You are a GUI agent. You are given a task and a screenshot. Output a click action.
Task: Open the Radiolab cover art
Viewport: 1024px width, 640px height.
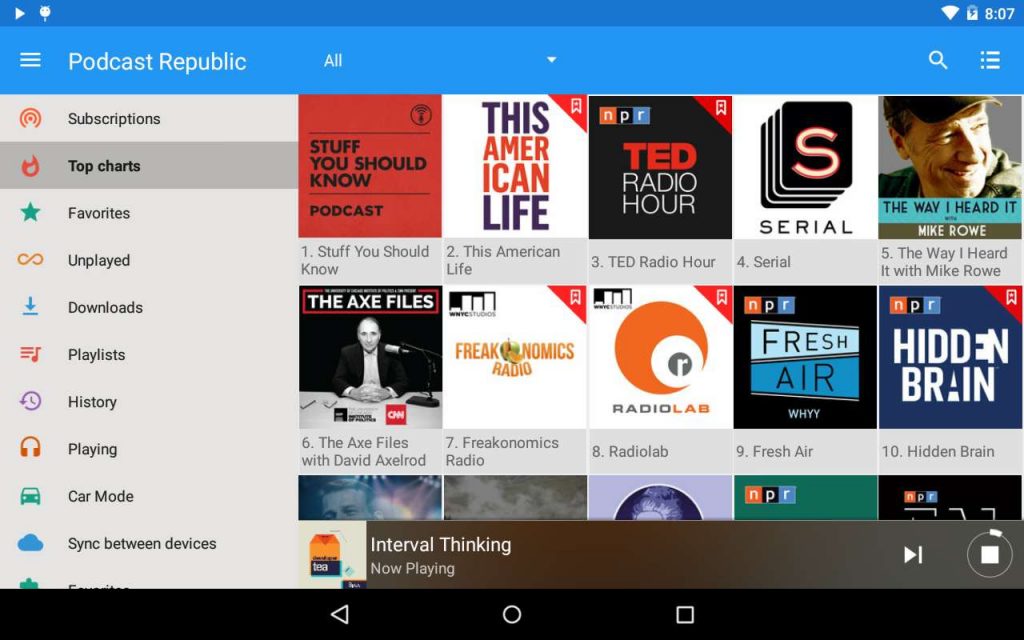click(660, 357)
